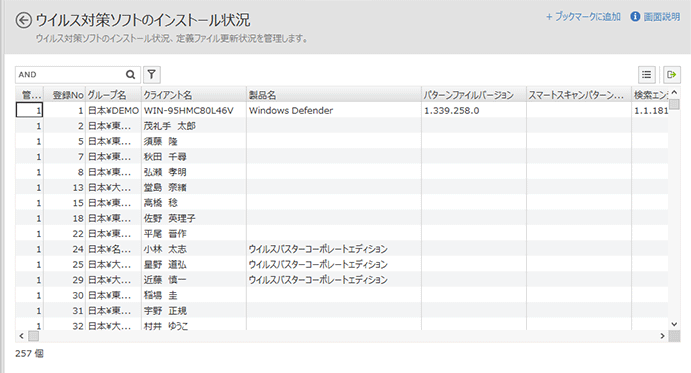Viewport: 691px width, 373px height.
Task: Open the column list settings icon
Action: [646, 75]
